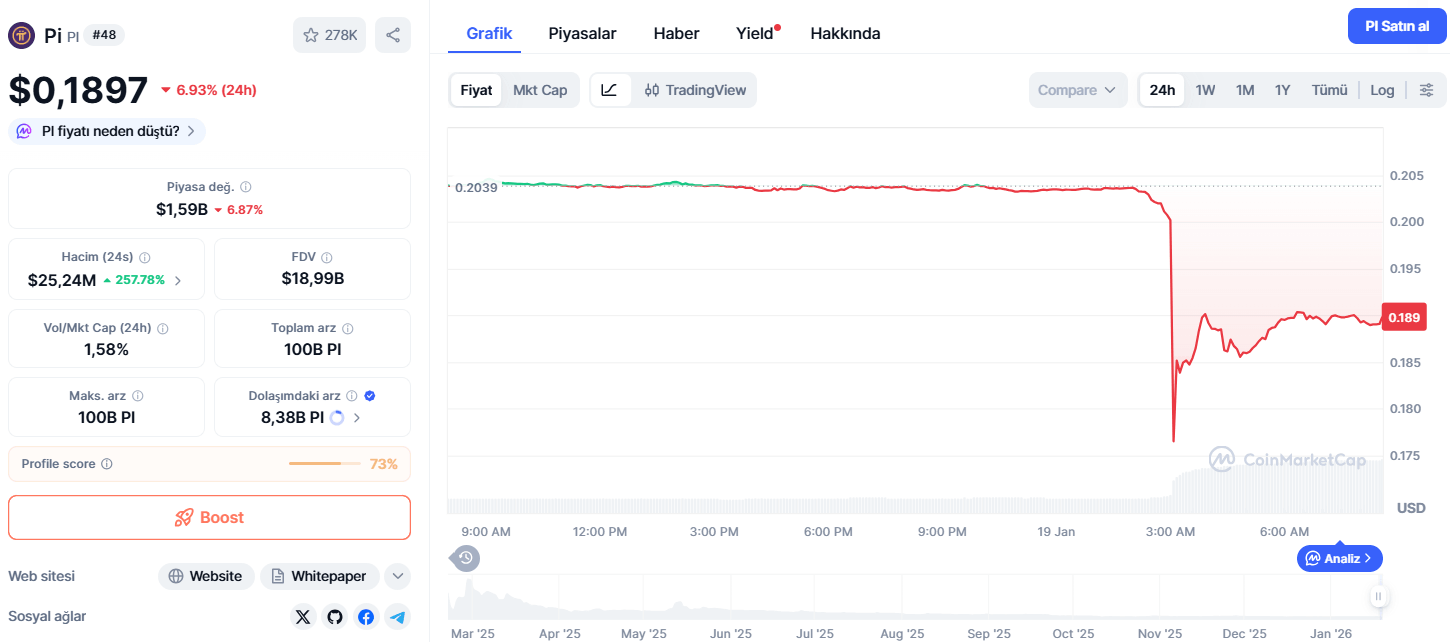The image size is (1450, 642).
Task: Click the Boost button
Action: (209, 518)
